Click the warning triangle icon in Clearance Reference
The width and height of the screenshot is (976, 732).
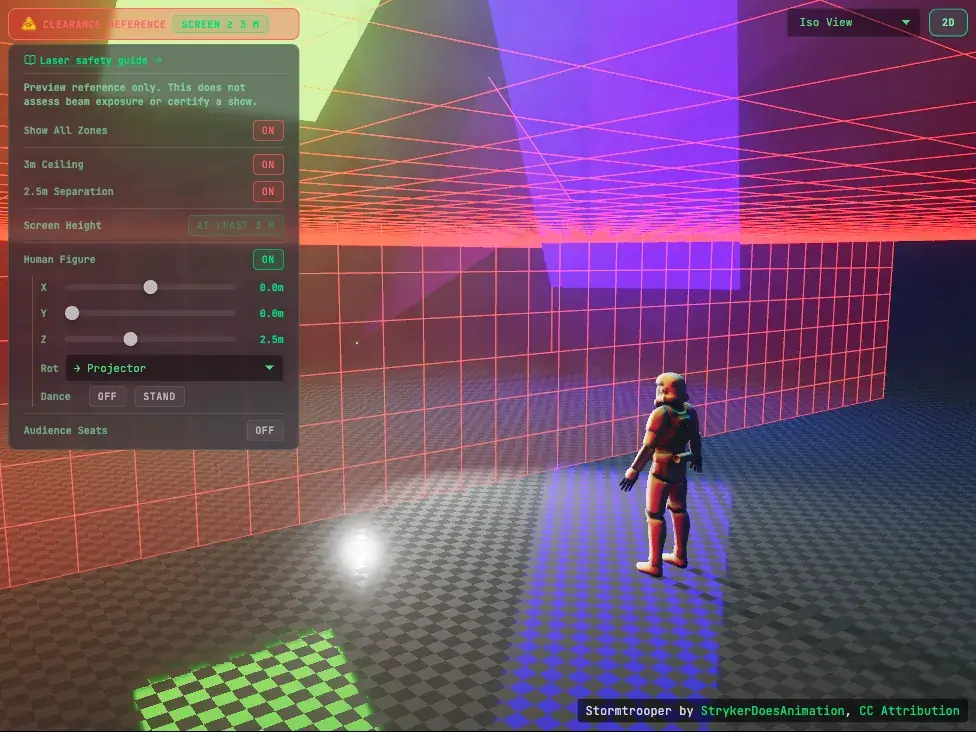pos(29,24)
